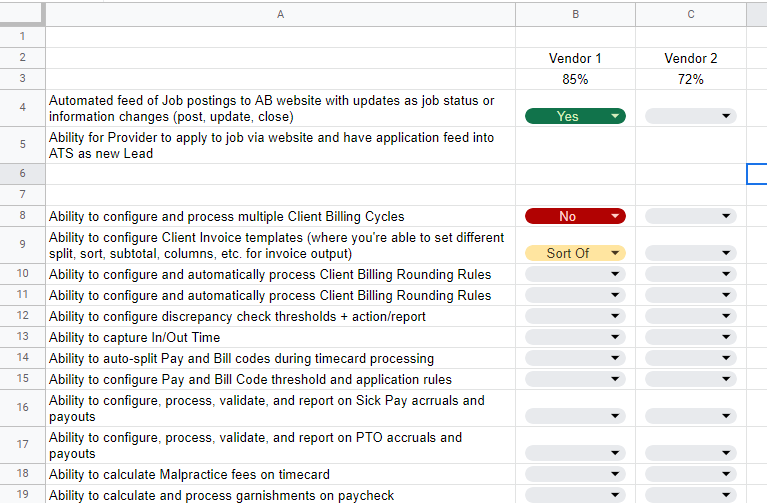Open the Sort Of dropdown in row 9
767x503 pixels.
575,253
